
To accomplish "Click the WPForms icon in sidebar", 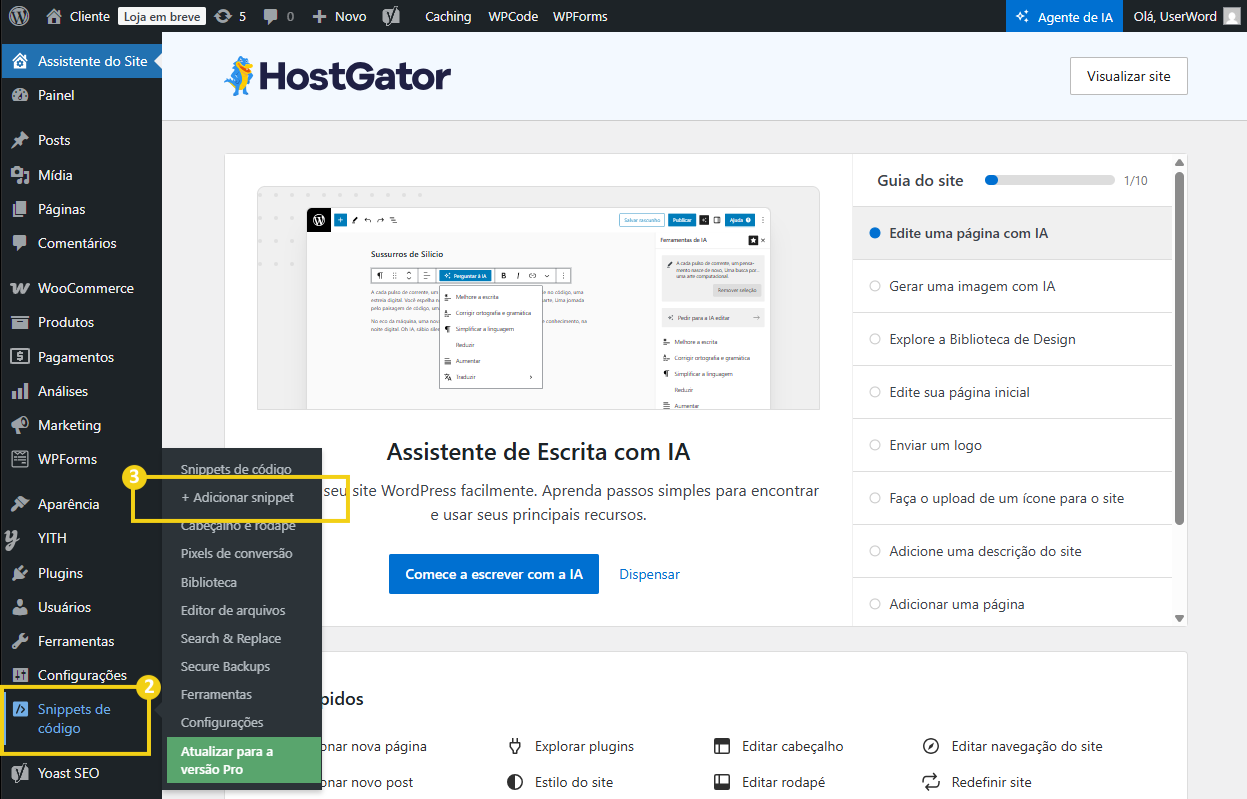I will click(x=20, y=459).
